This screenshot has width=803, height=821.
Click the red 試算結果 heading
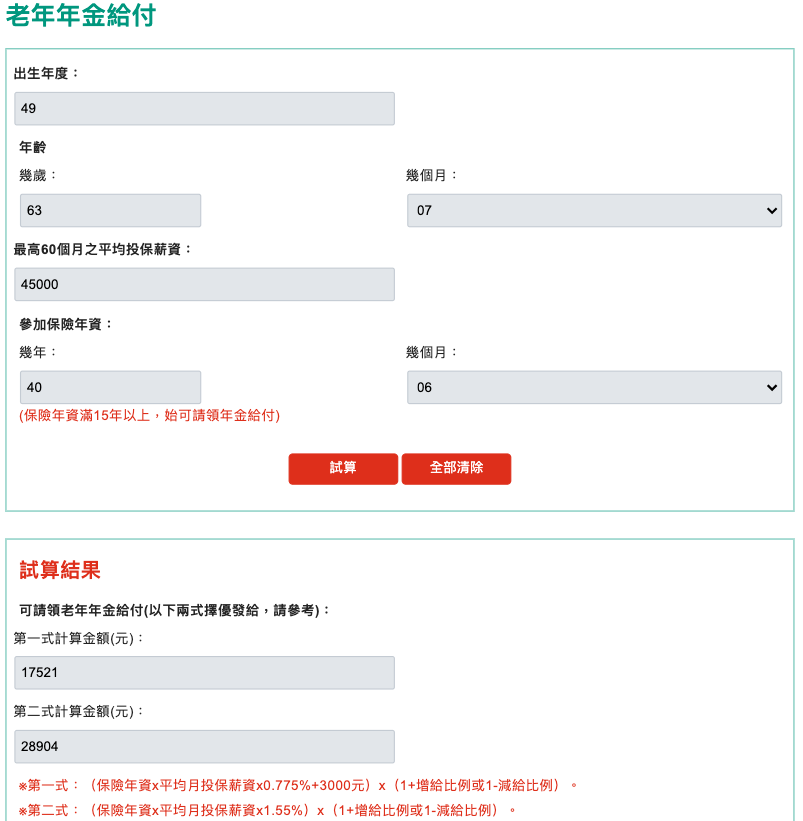point(60,570)
